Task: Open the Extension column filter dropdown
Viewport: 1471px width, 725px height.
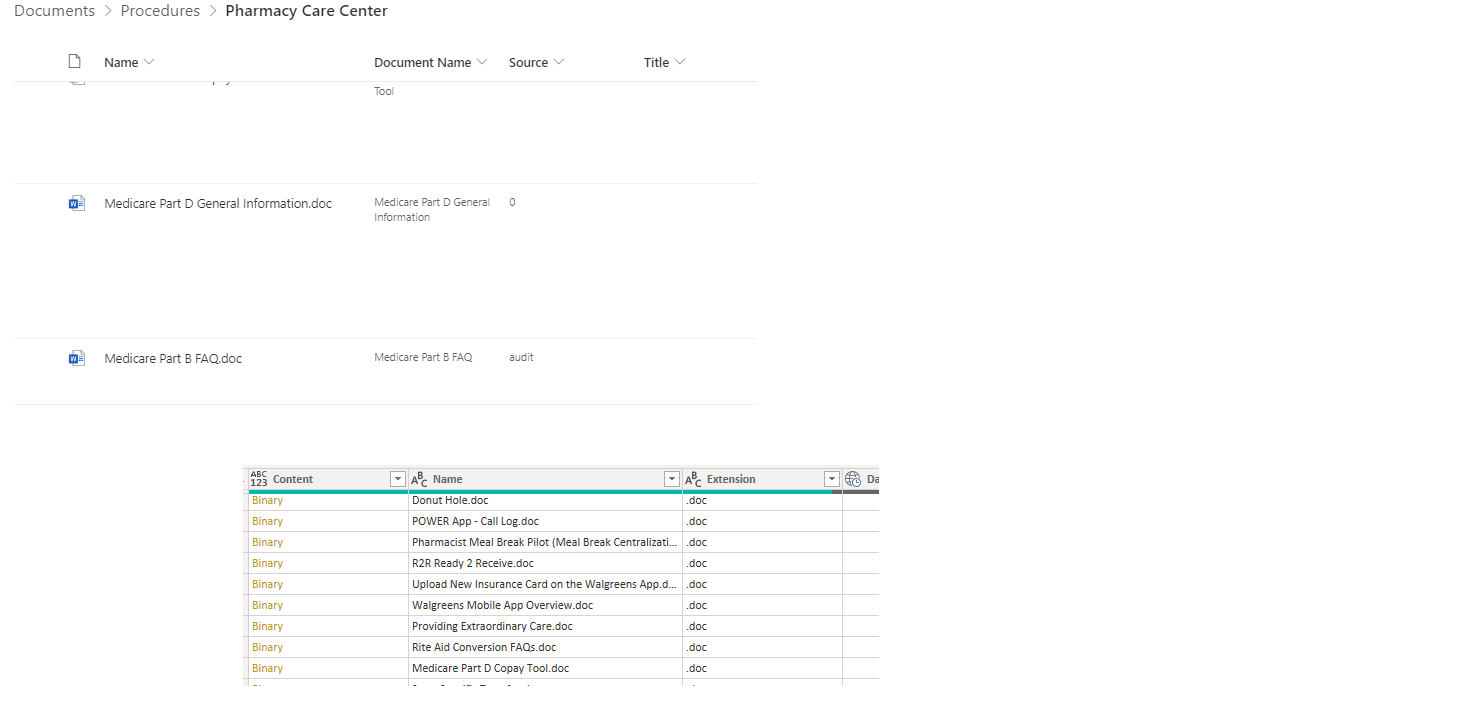Action: (831, 479)
